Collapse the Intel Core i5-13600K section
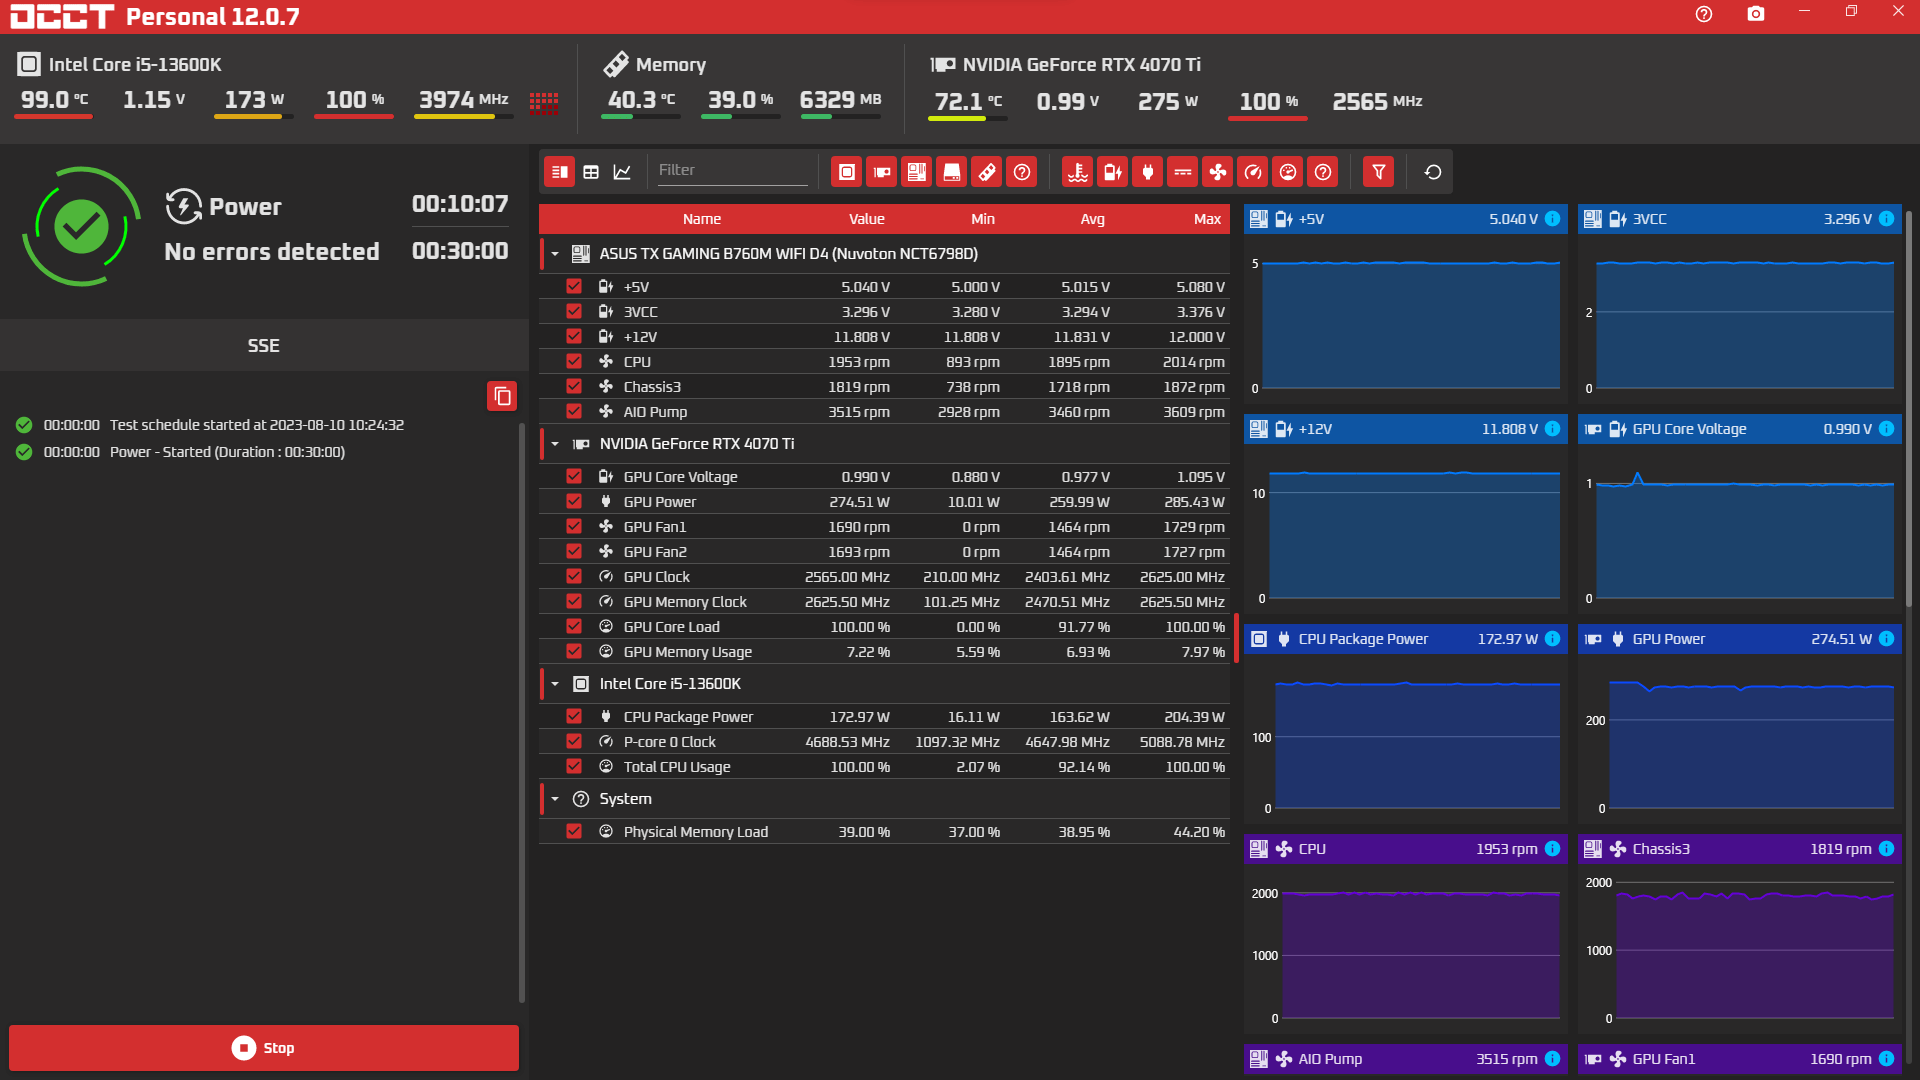The width and height of the screenshot is (1920, 1080). pos(554,683)
